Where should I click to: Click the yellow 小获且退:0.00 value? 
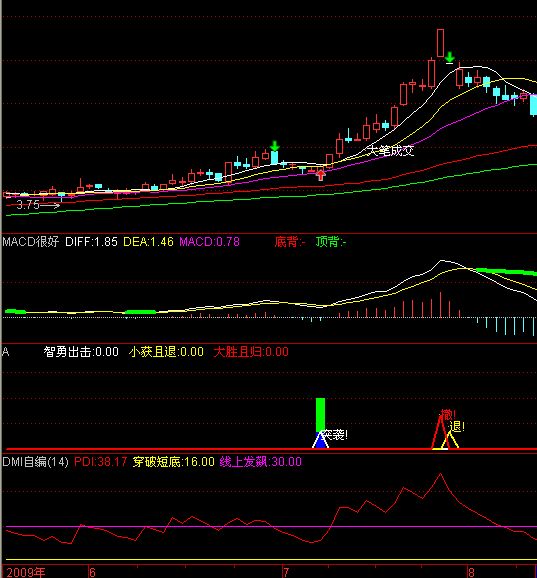coord(166,352)
